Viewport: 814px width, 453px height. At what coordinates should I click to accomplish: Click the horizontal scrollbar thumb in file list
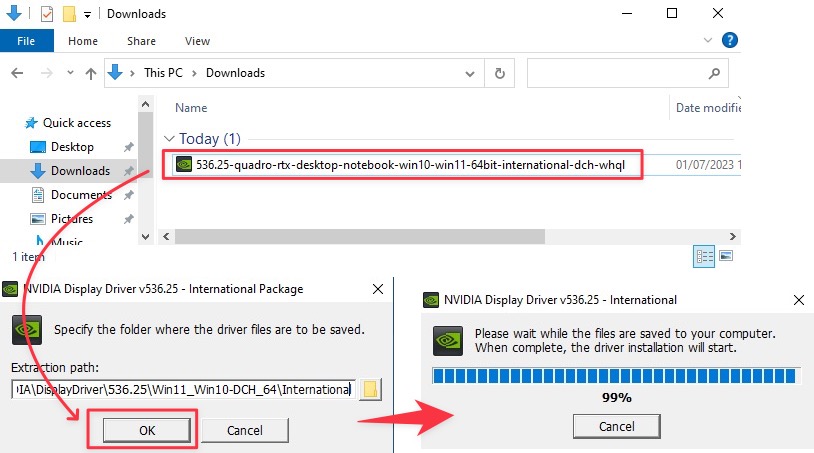tap(360, 237)
